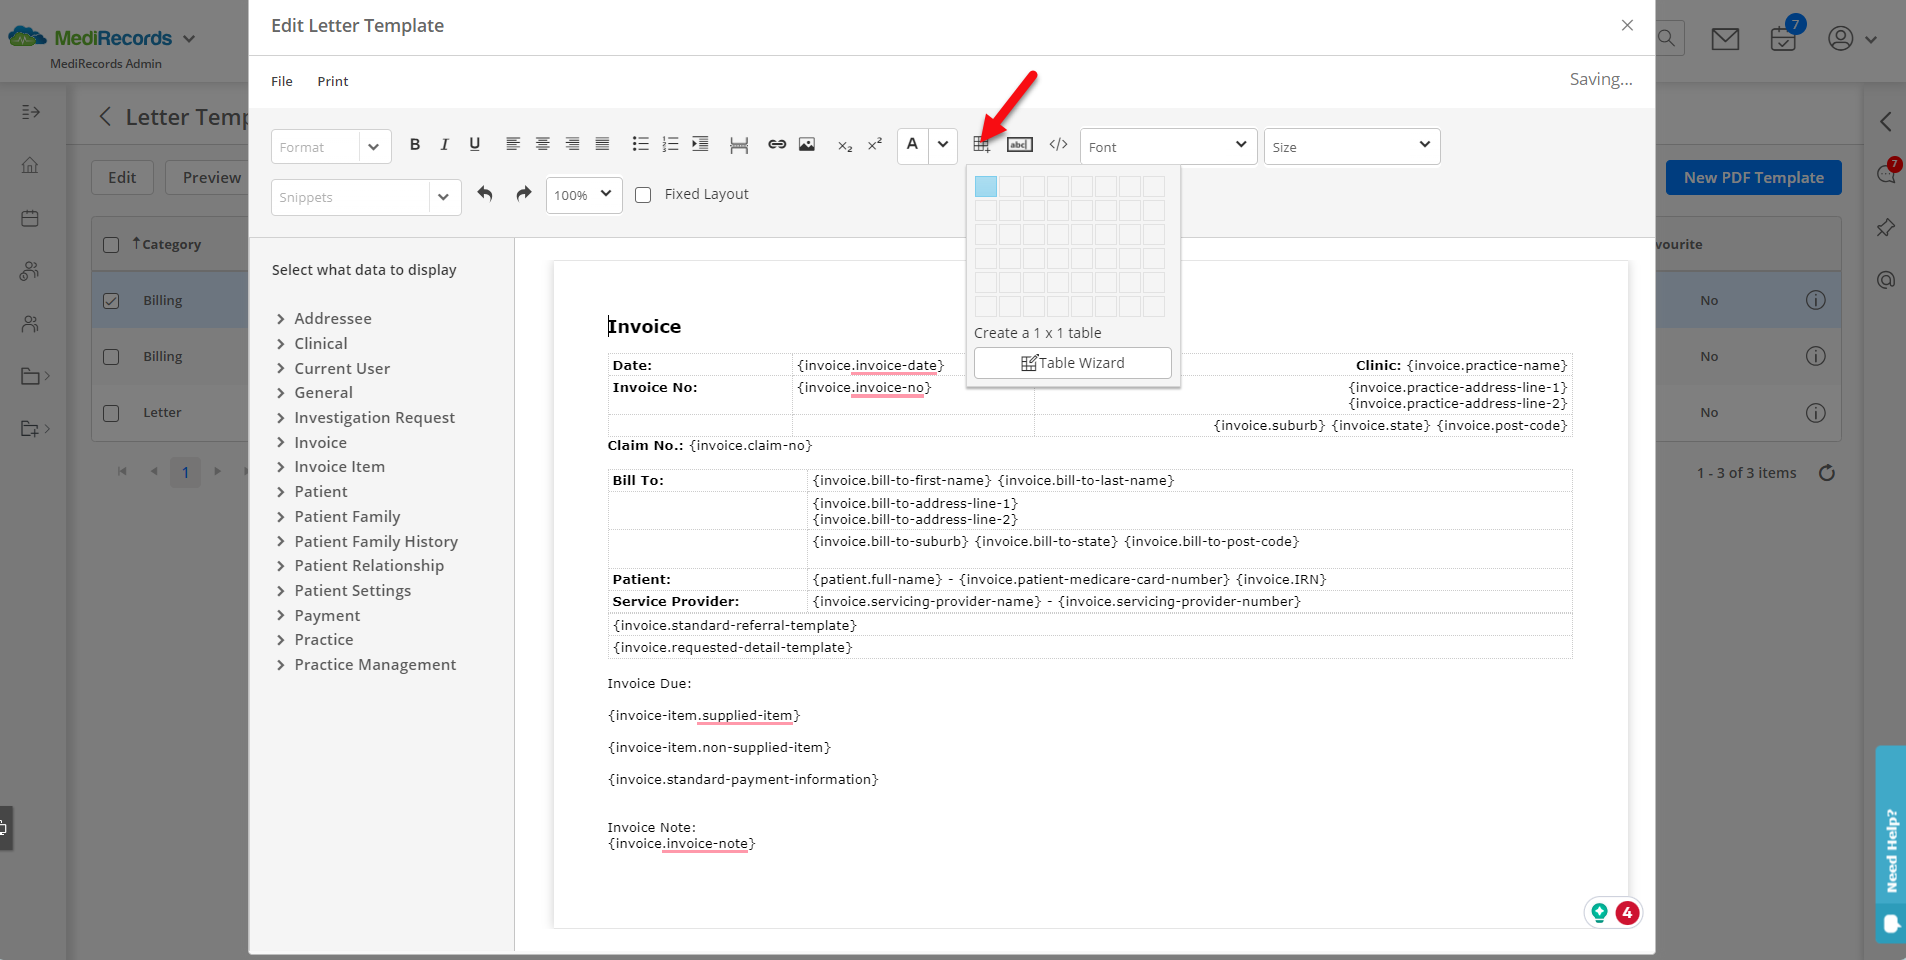
Task: Open the font color picker arrow
Action: [x=943, y=145]
